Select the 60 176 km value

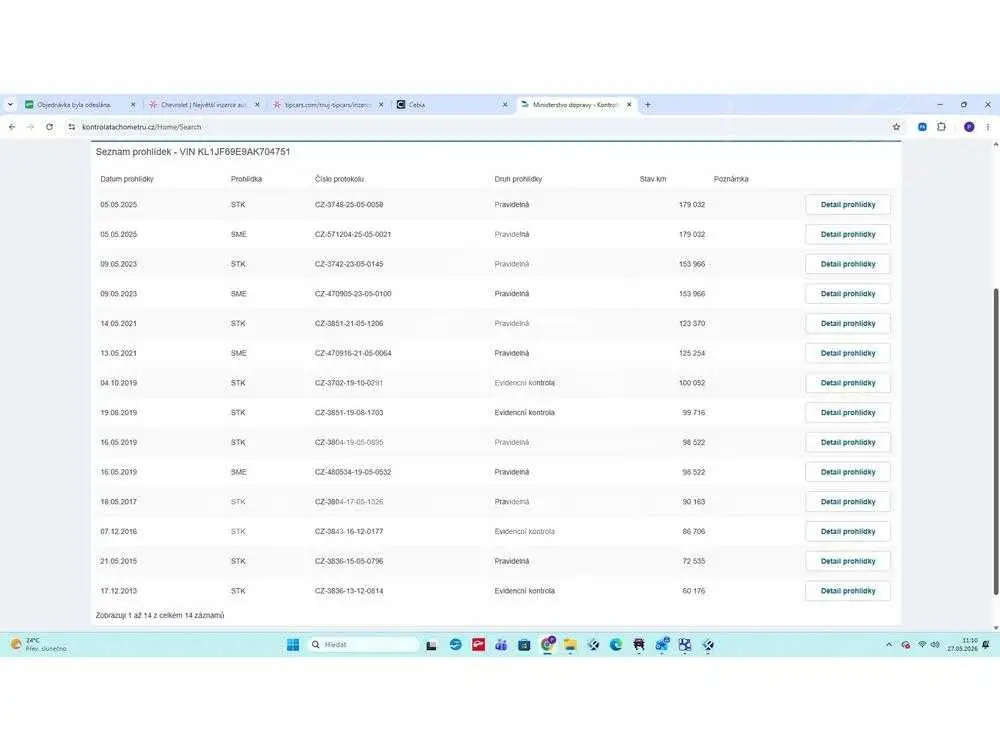pyautogui.click(x=693, y=591)
